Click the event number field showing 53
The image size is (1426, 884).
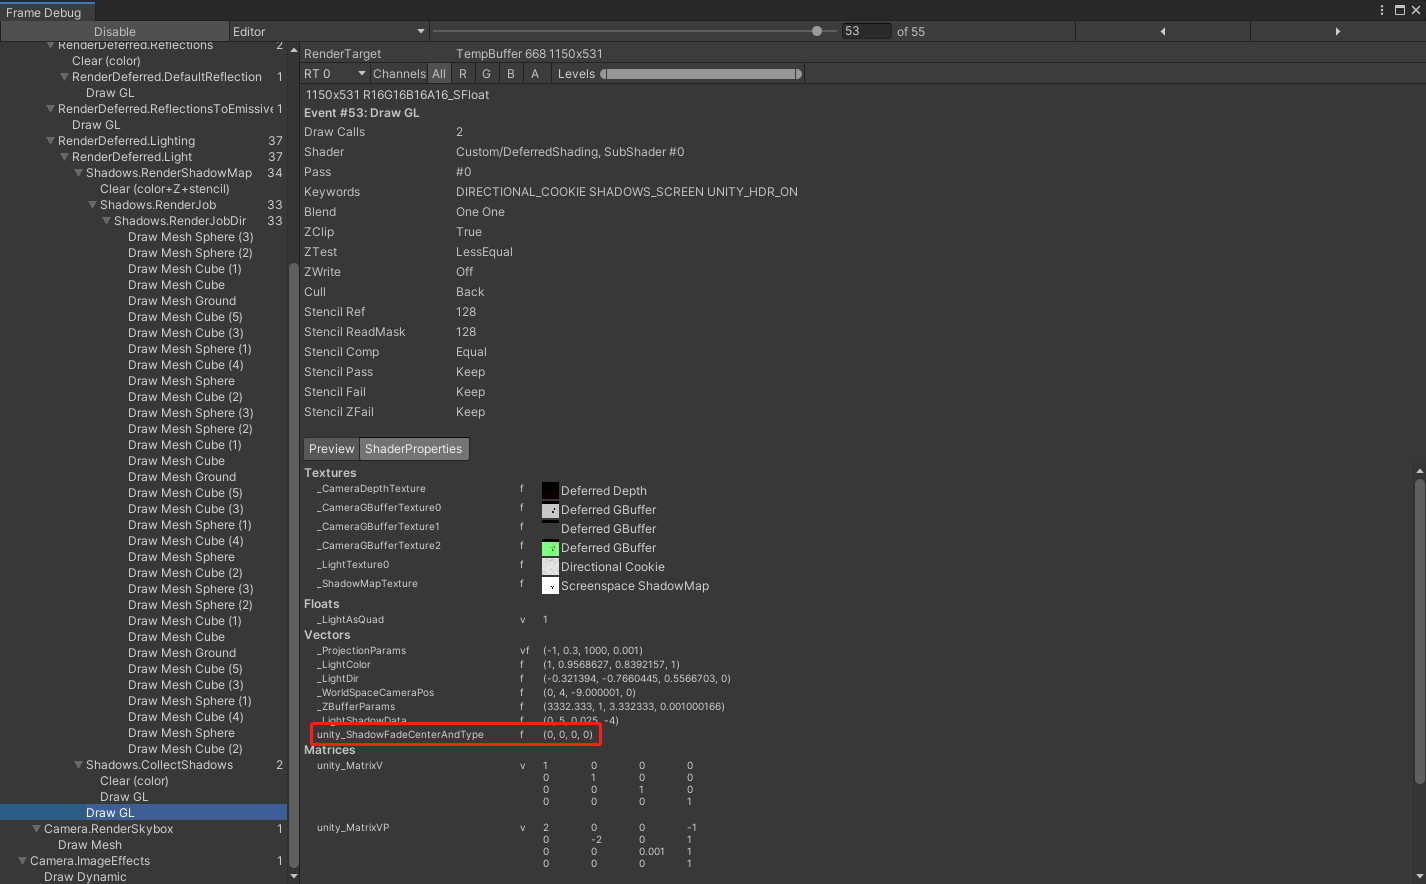coord(866,31)
